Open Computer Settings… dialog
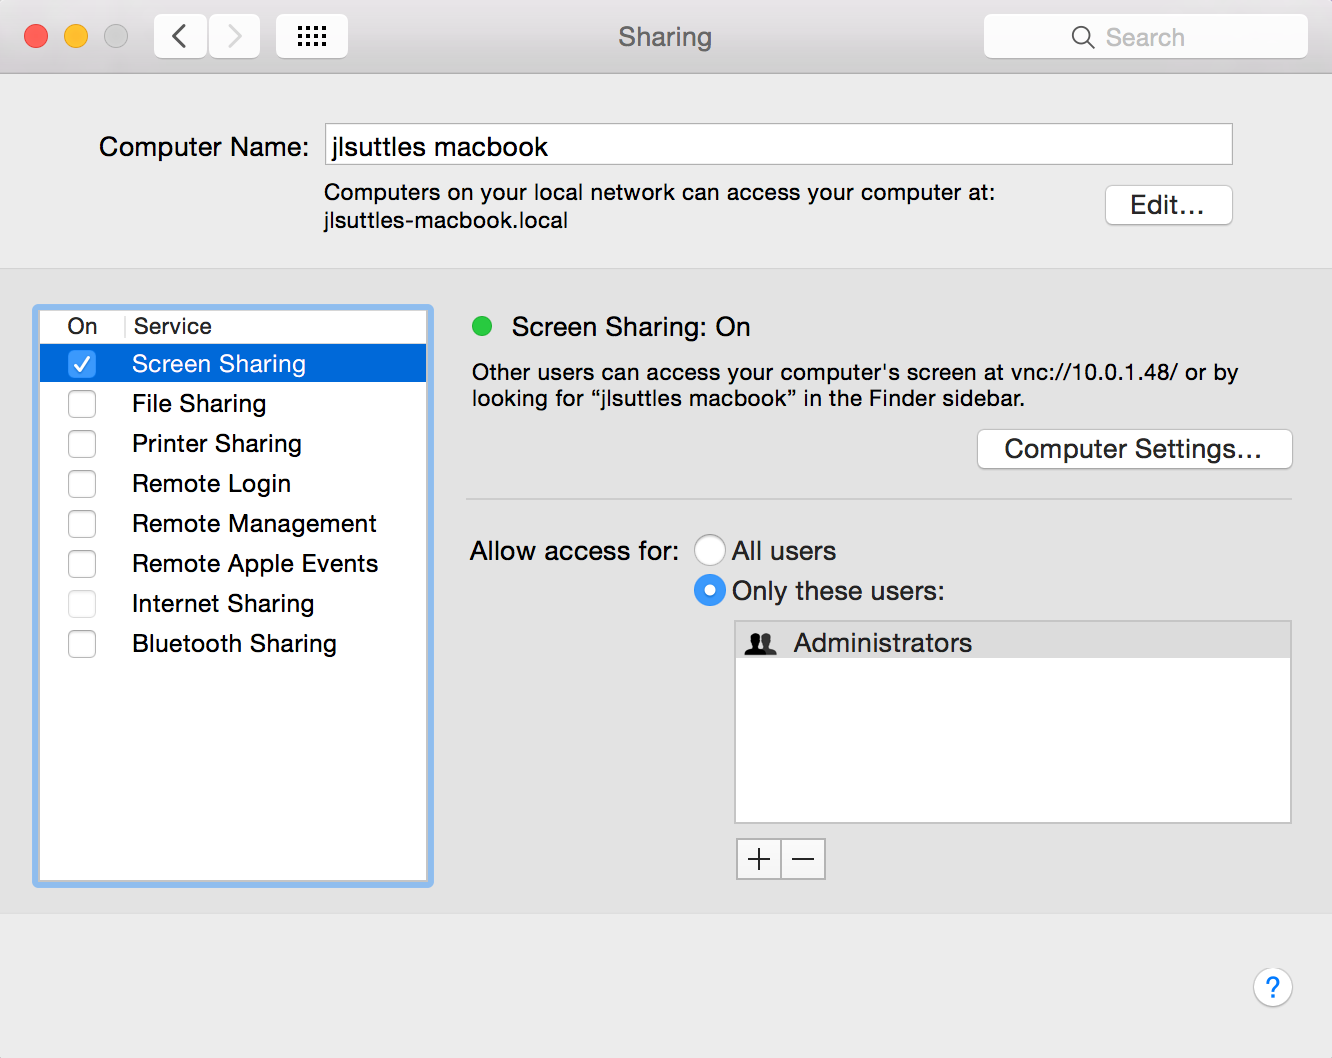 click(1134, 449)
